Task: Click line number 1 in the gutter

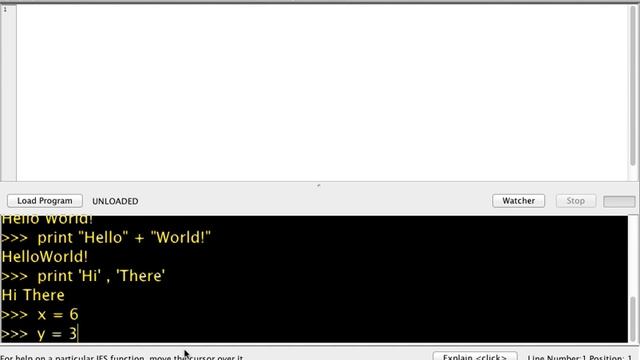Action: pyautogui.click(x=5, y=10)
